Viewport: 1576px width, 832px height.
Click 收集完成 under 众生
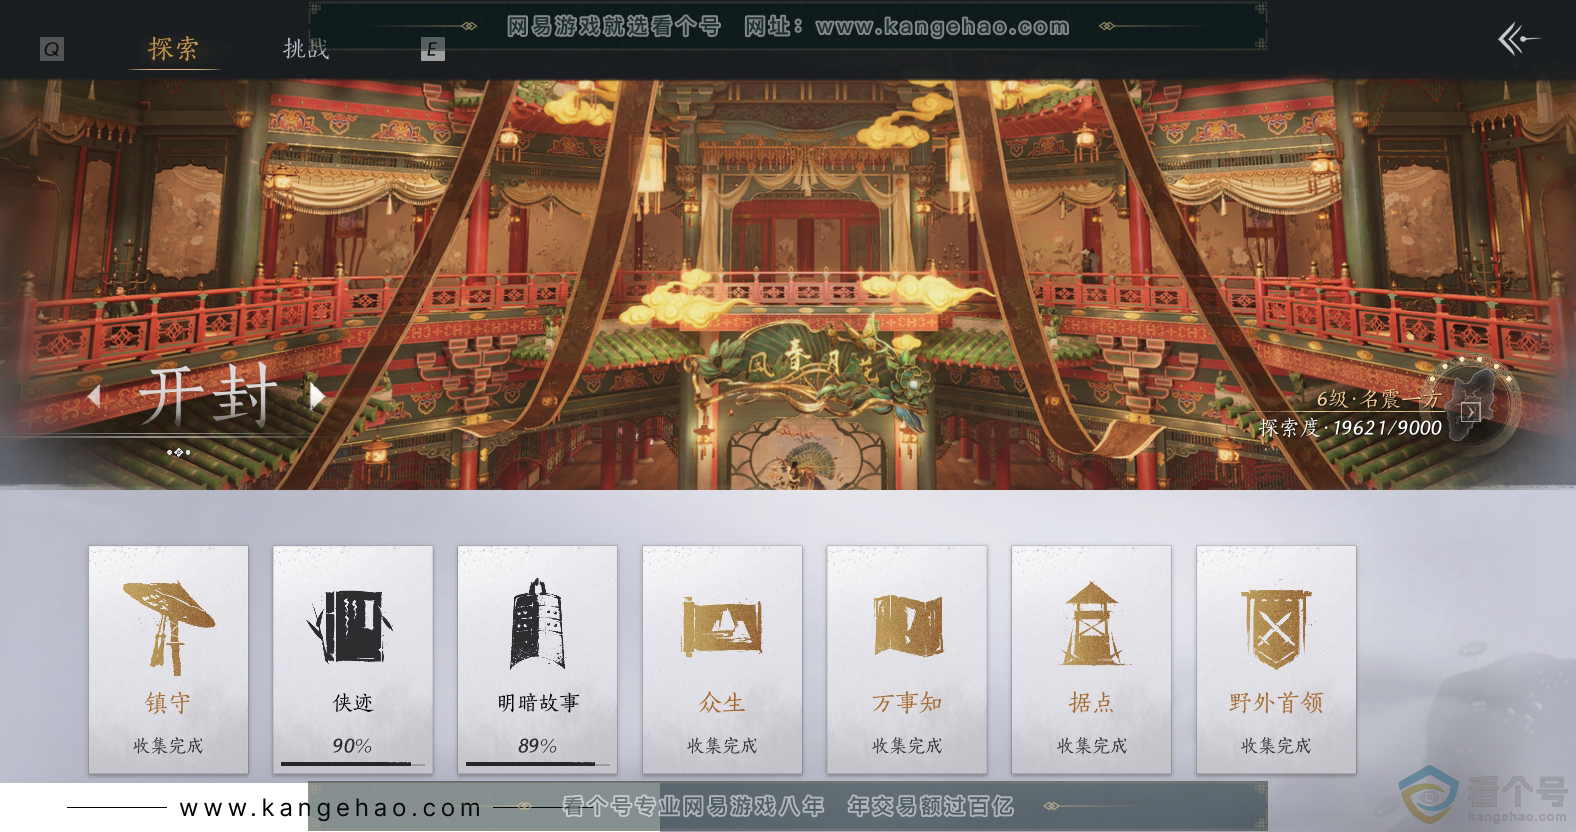tap(722, 746)
